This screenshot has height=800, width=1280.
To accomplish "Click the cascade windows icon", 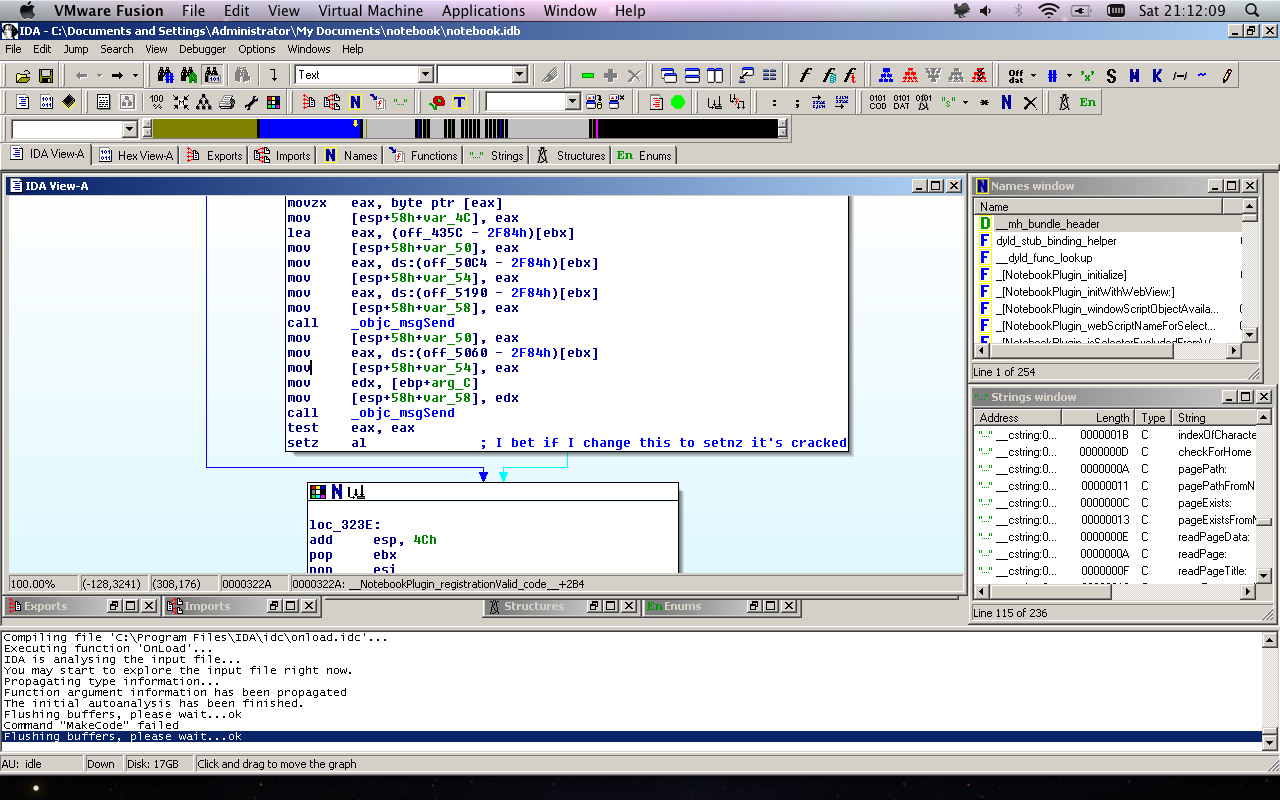I will coord(668,75).
